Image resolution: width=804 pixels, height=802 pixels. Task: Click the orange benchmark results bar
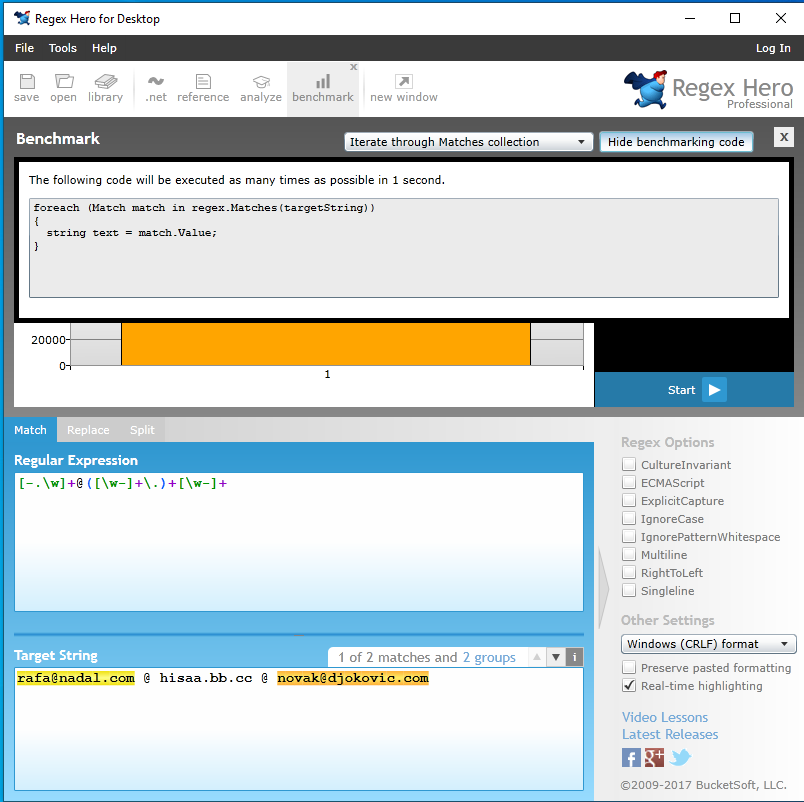tap(325, 343)
